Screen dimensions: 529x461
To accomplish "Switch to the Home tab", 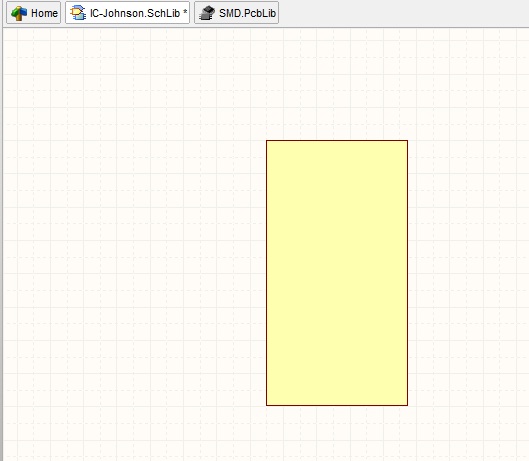I will pyautogui.click(x=33, y=12).
